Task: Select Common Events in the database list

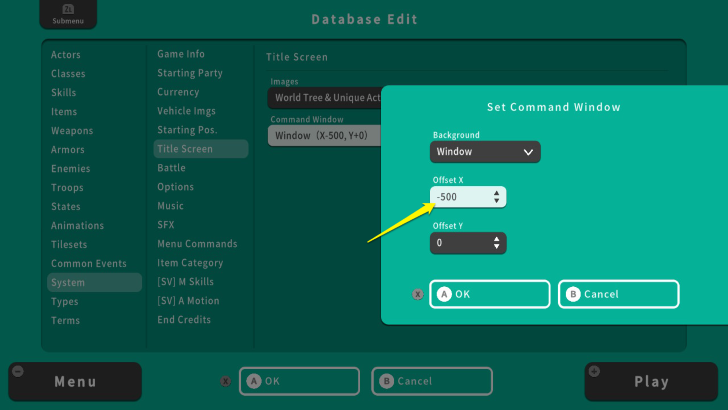Action: [89, 264]
